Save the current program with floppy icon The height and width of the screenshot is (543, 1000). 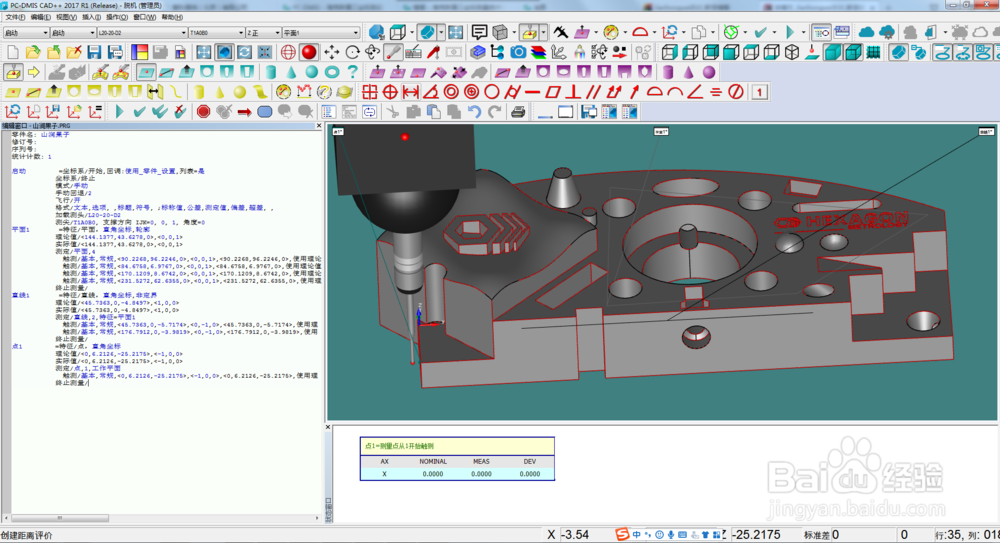pos(94,52)
